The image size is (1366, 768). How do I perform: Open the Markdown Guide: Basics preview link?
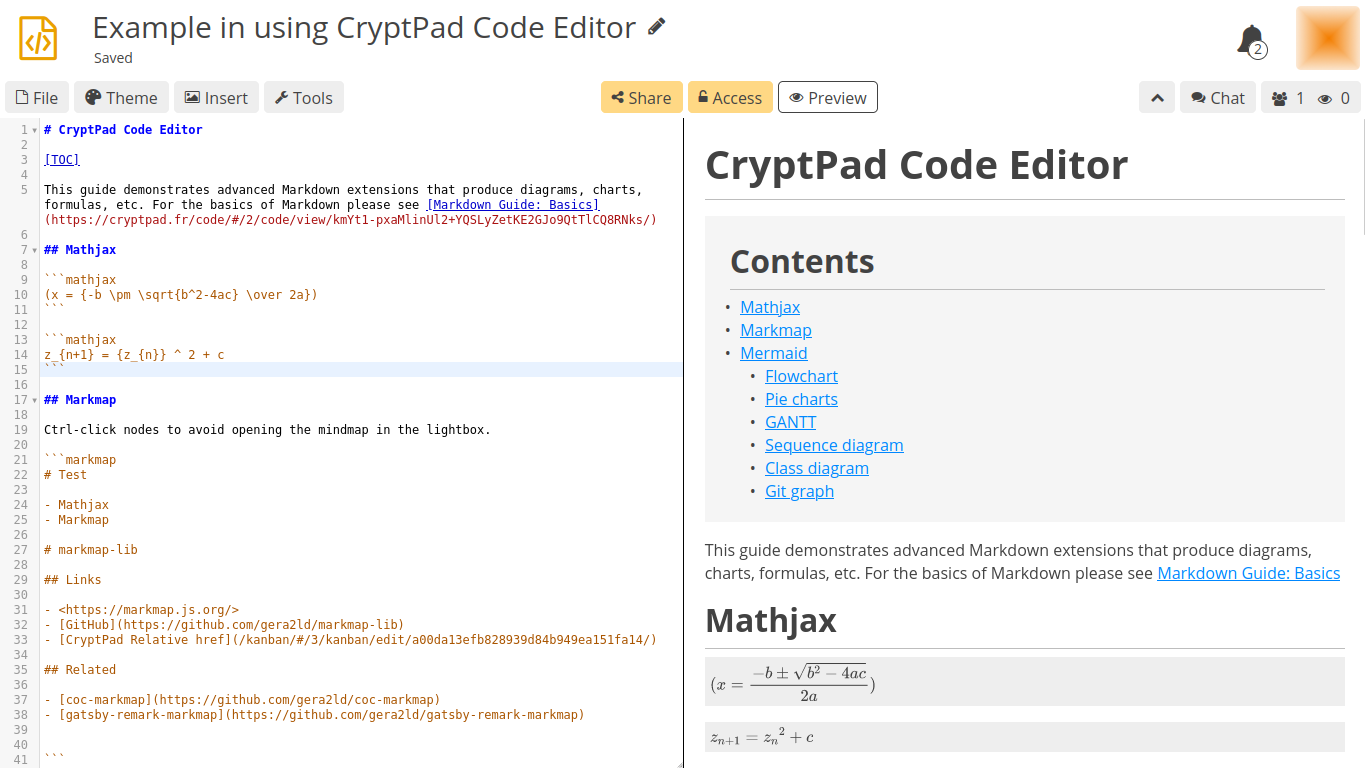(1248, 573)
